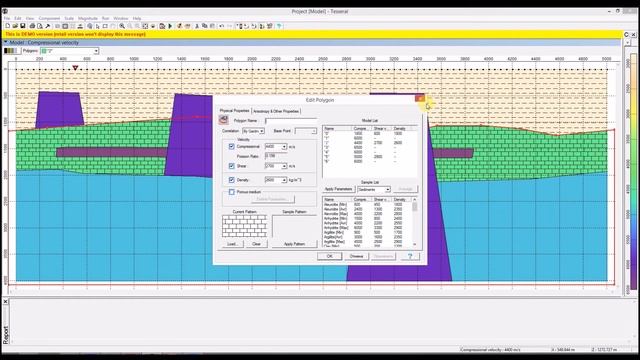
Task: Collapse the Model Compressional velocity panel arrow
Action: [5, 42]
